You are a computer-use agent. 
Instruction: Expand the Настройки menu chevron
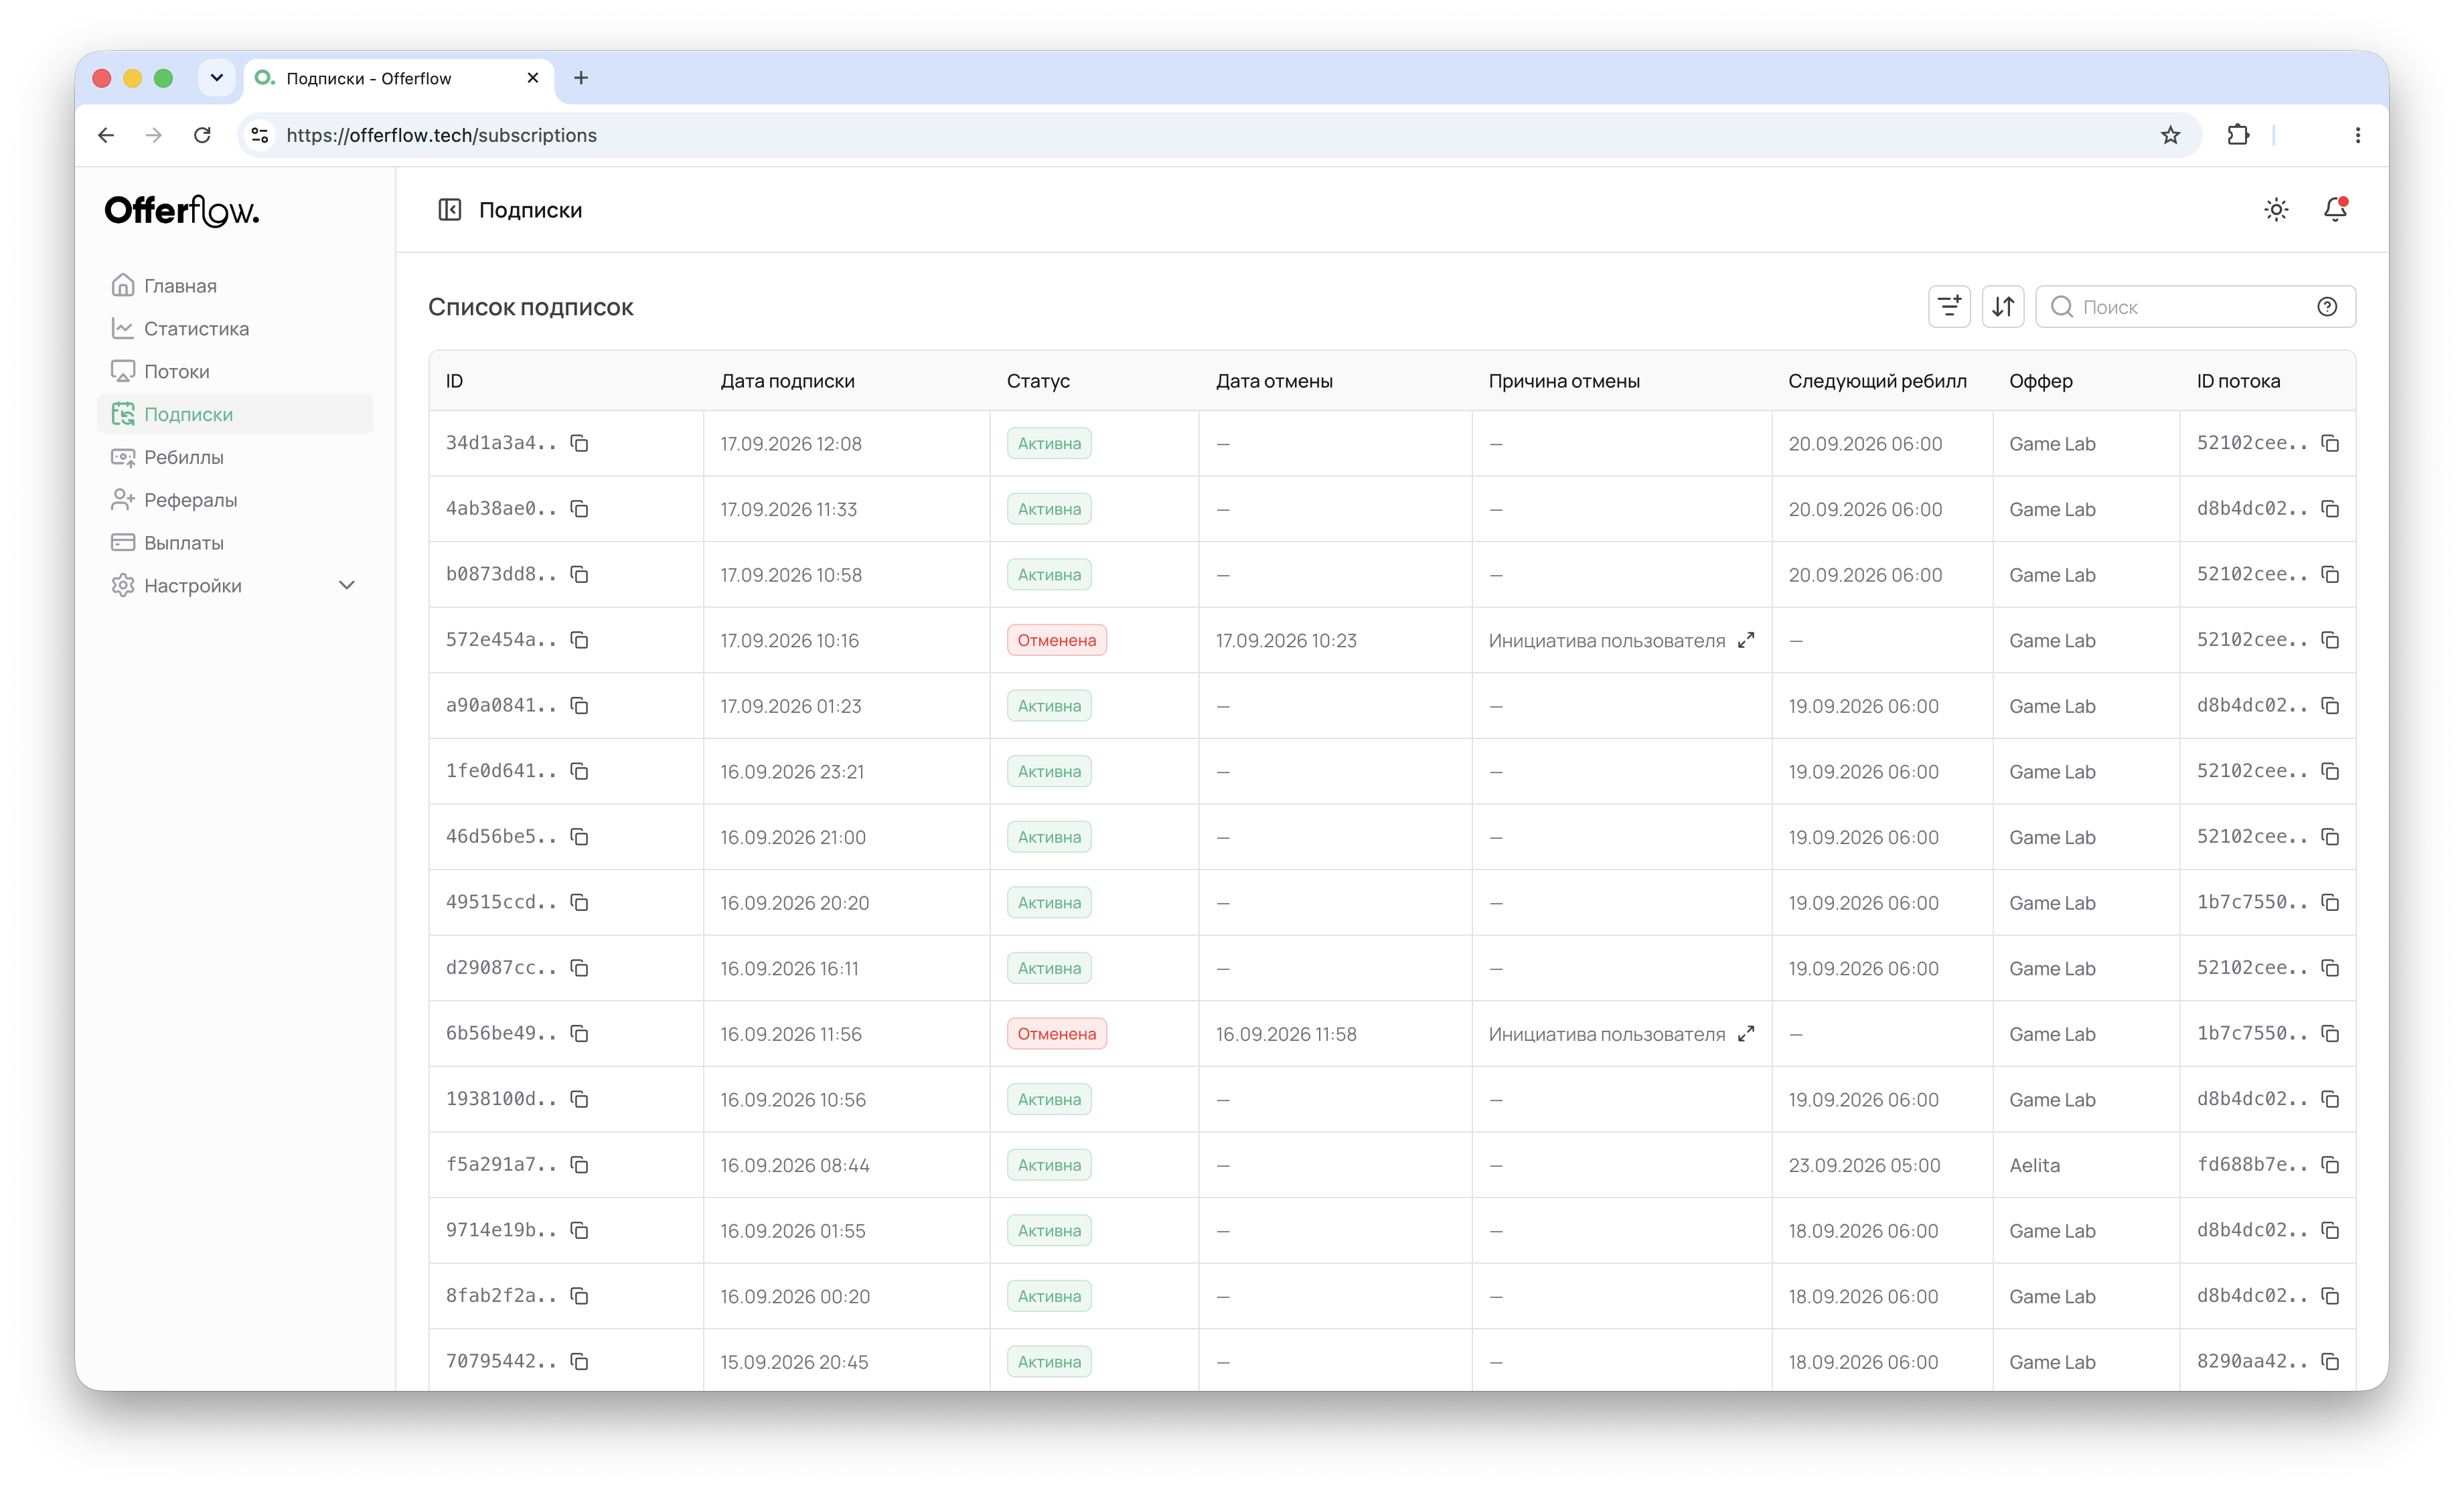pos(347,585)
